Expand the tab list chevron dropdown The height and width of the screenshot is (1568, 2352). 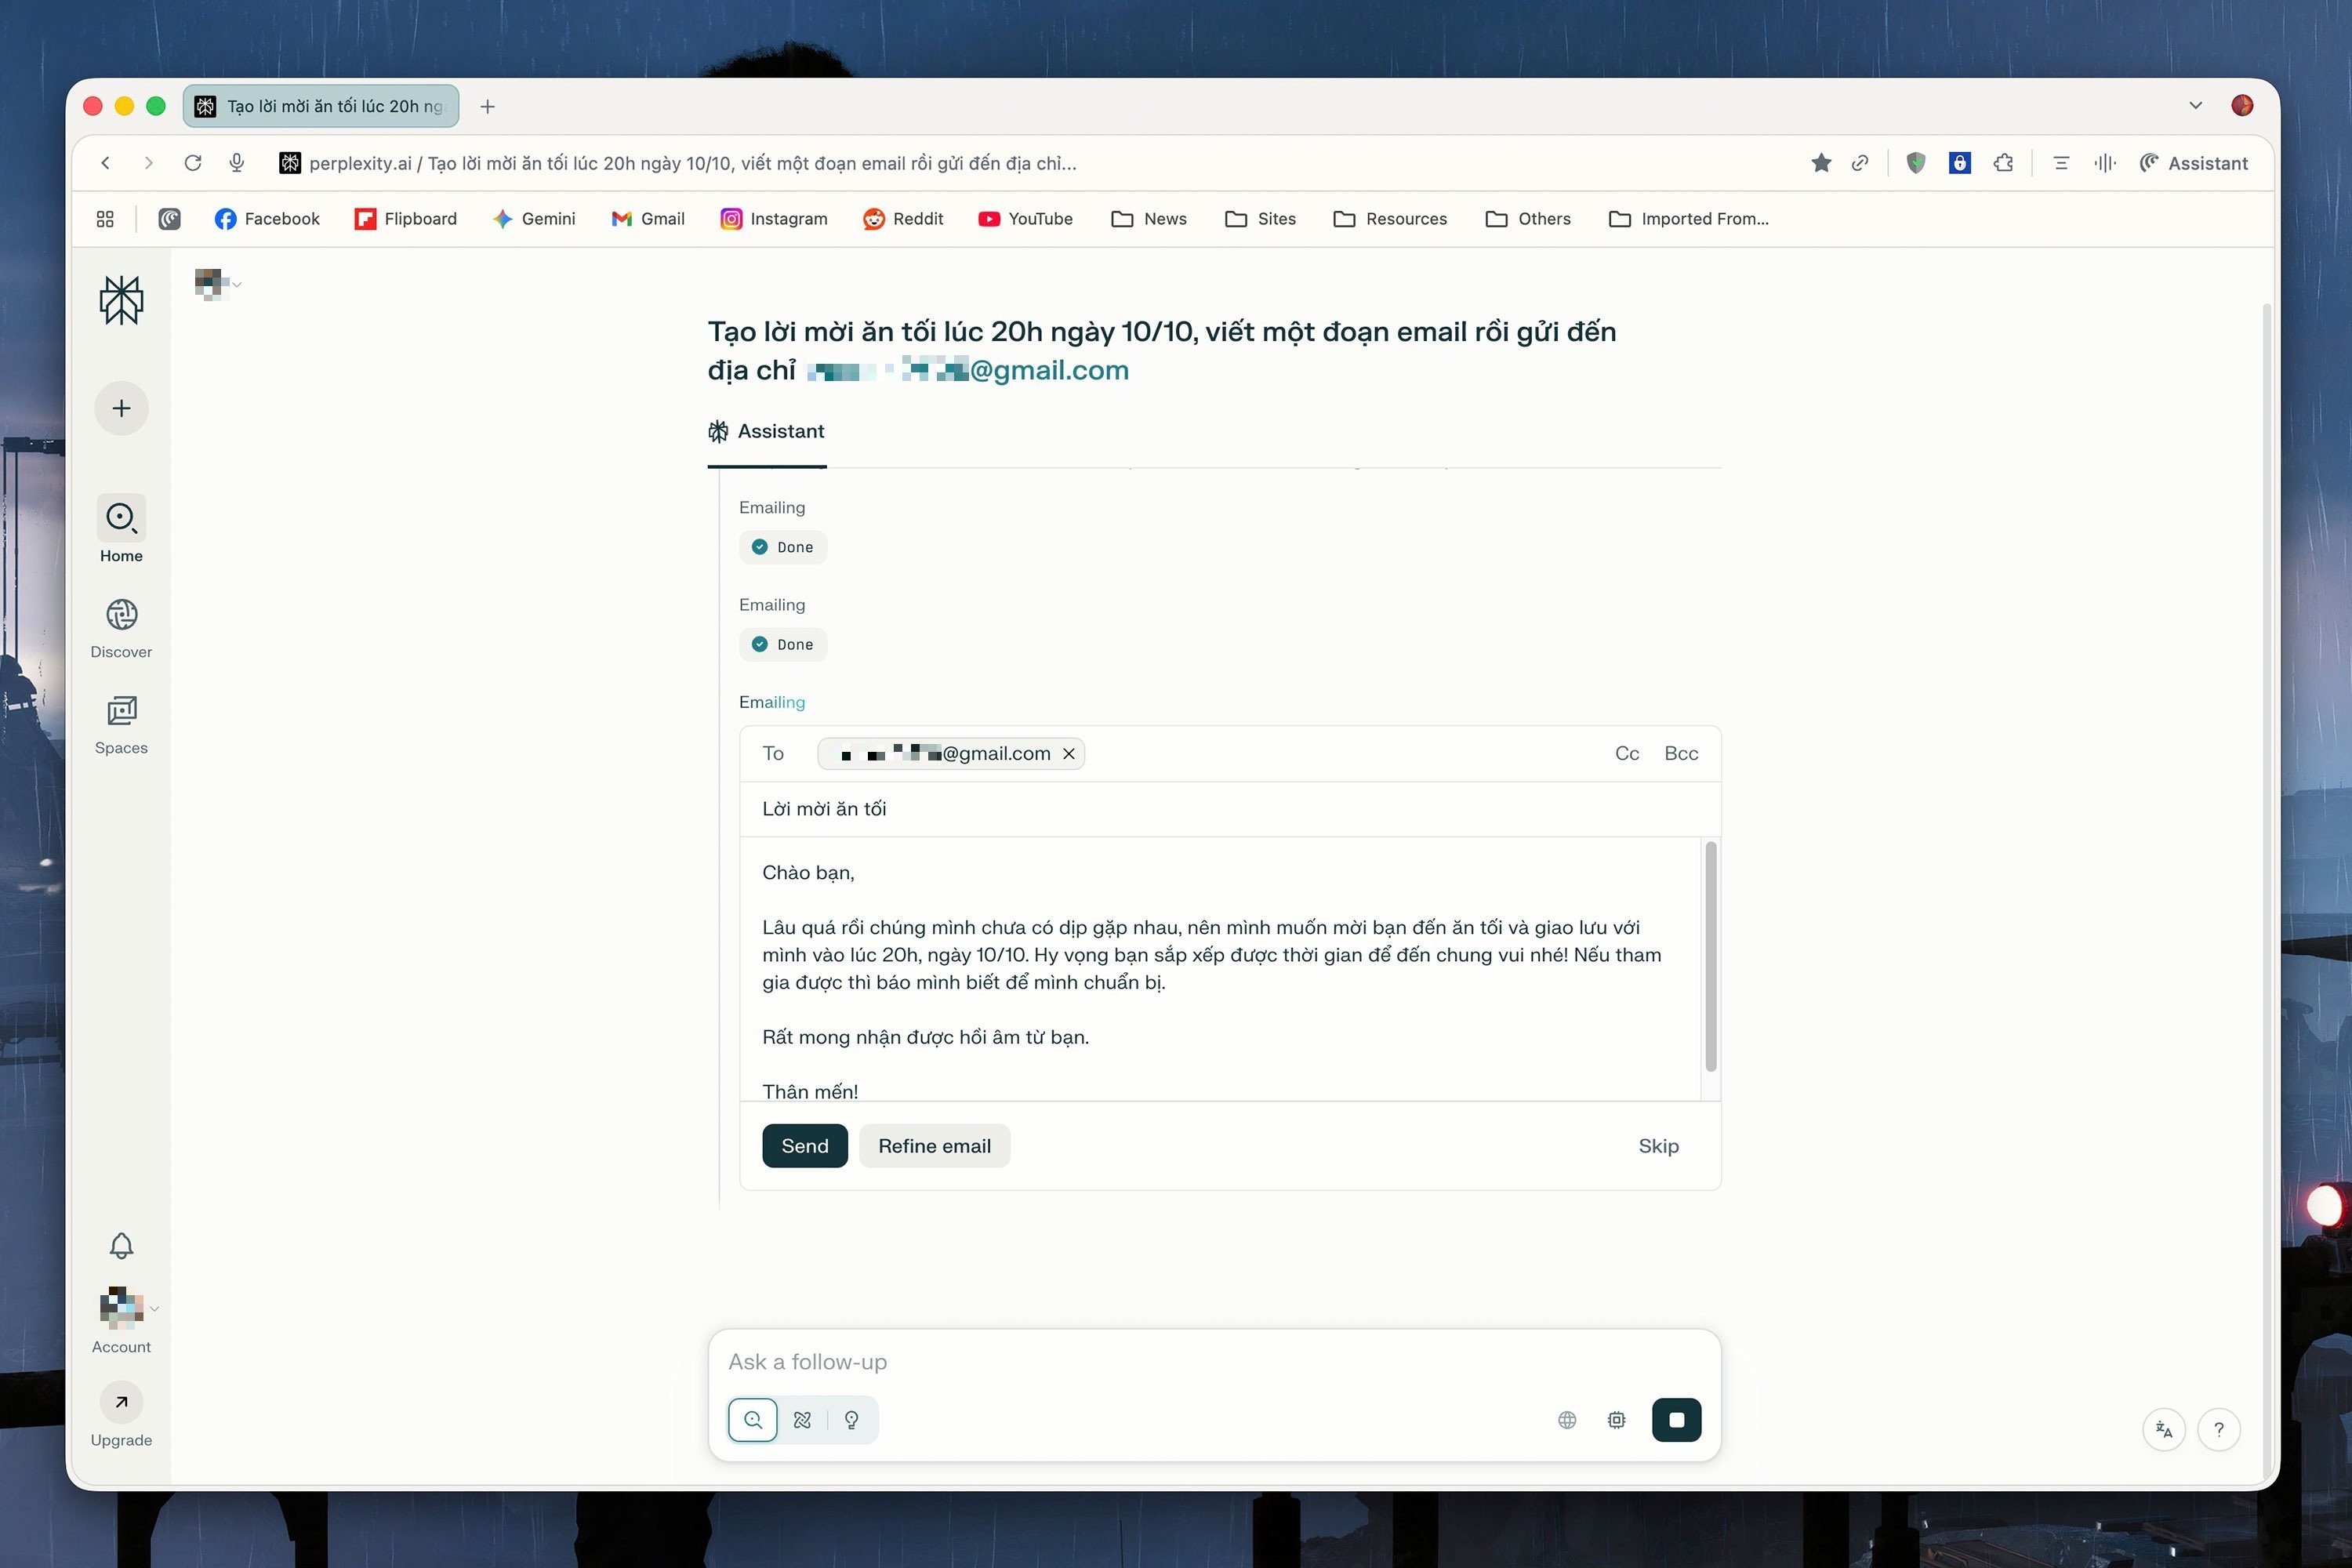(x=2195, y=106)
